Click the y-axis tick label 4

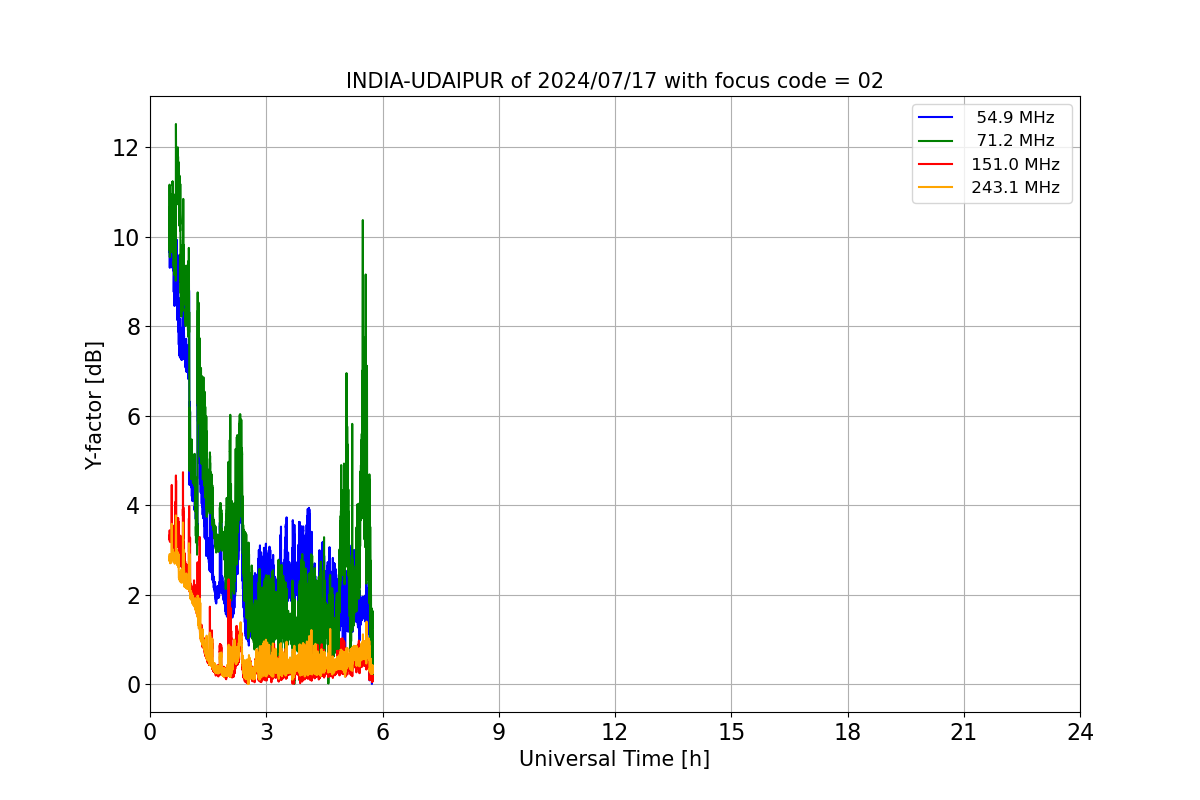[134, 506]
